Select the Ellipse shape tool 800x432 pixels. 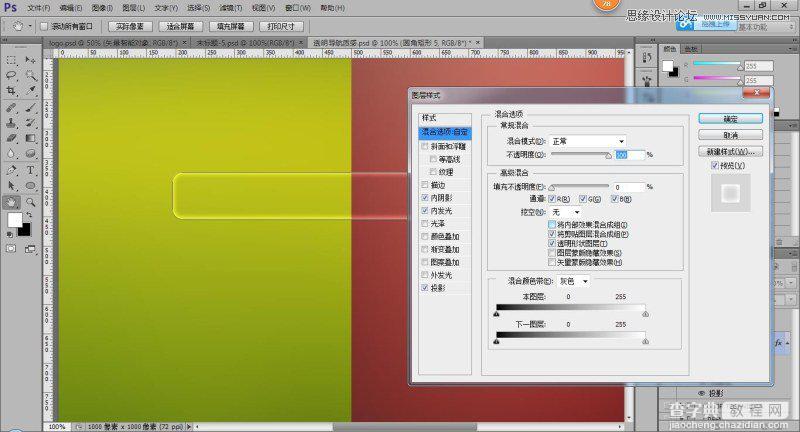pyautogui.click(x=31, y=186)
